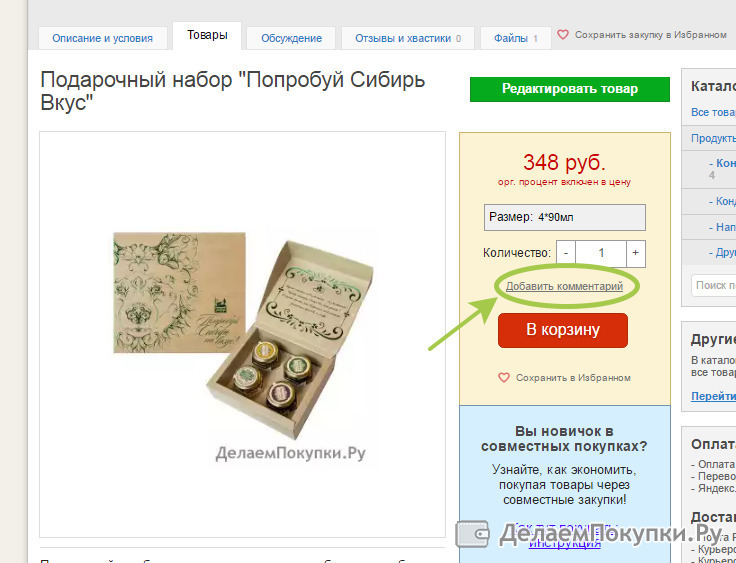This screenshot has height=563, width=736.
Task: Switch to the Обсуждение tab
Action: coord(291,38)
